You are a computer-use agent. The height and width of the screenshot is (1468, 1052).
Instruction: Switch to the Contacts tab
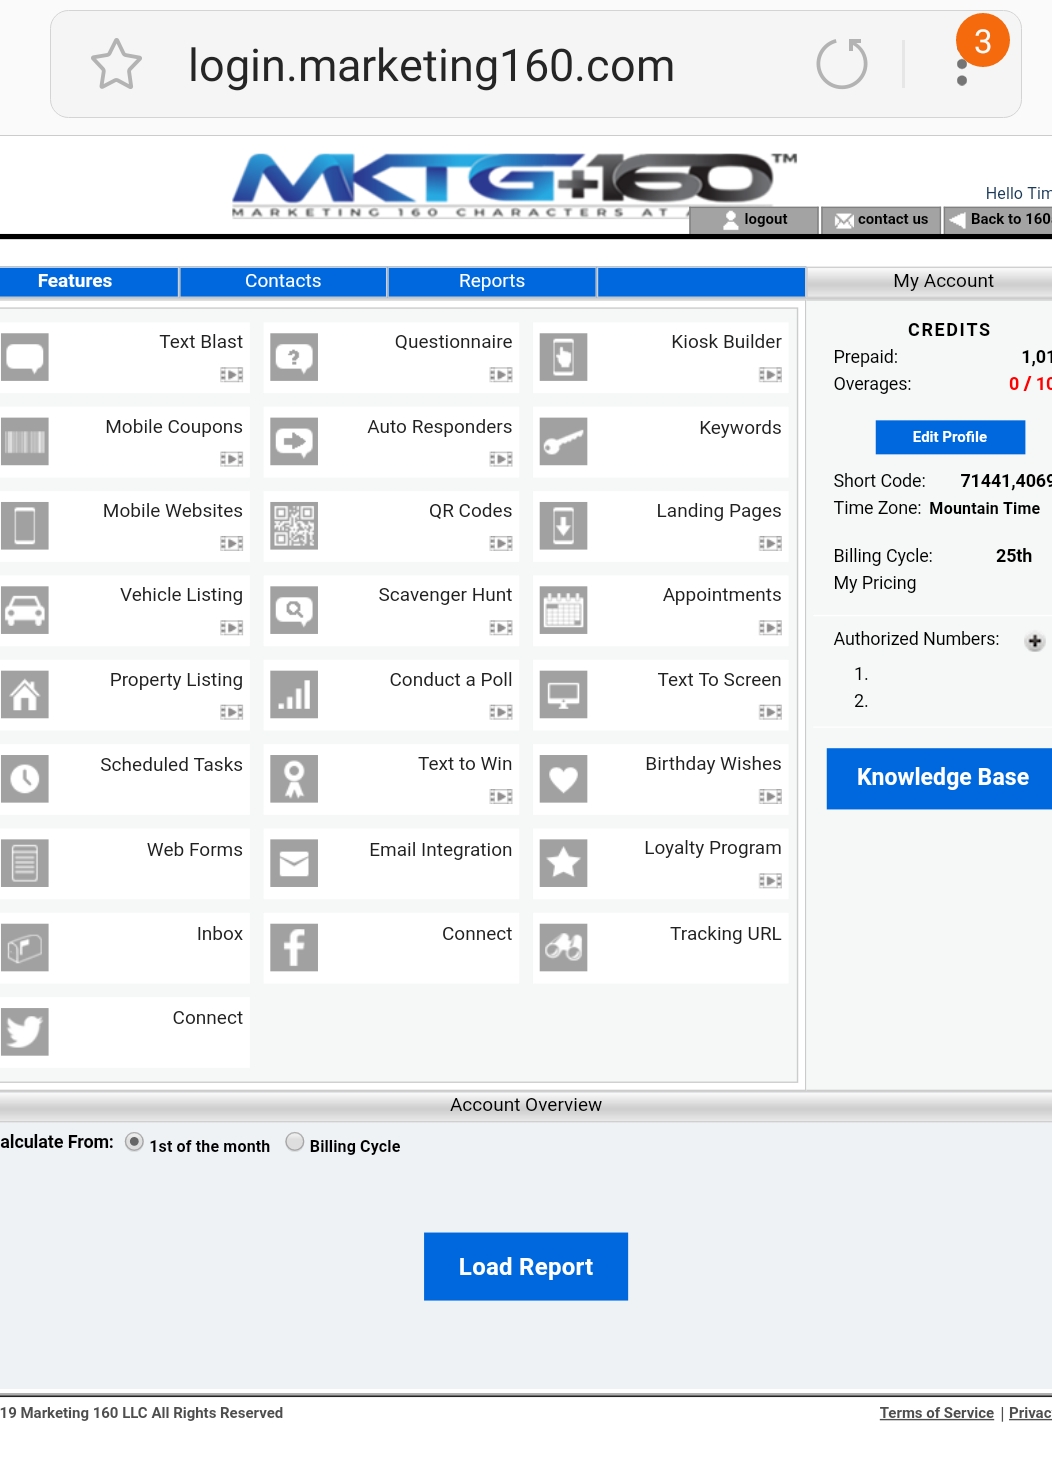click(x=283, y=281)
